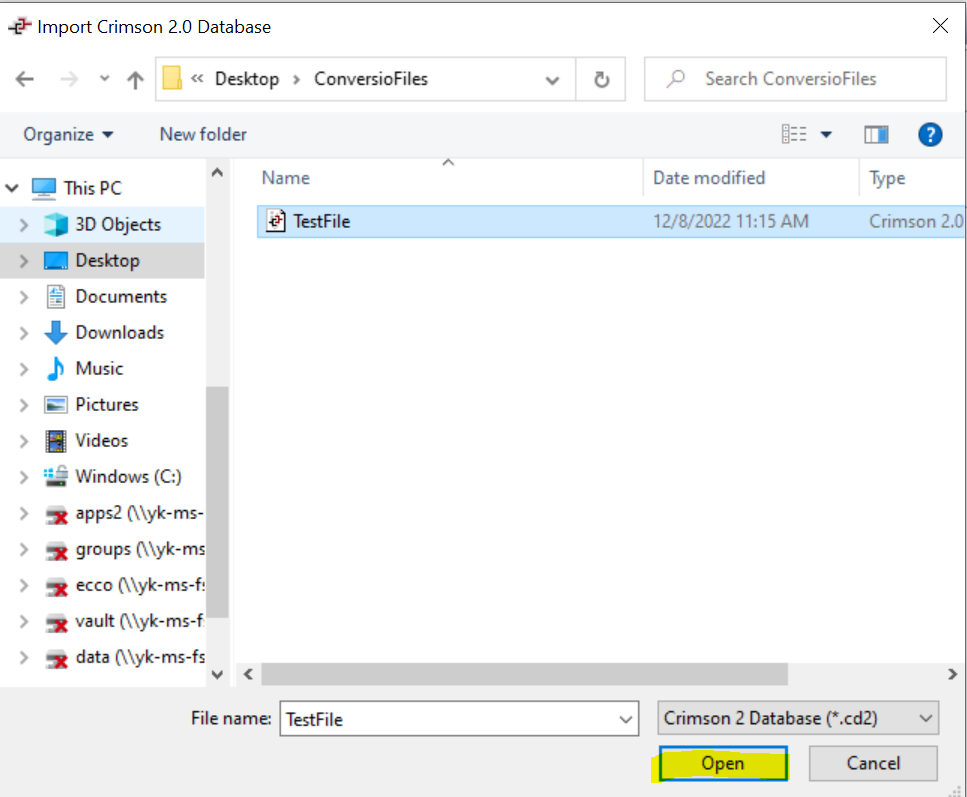Toggle the preview pane icon
The image size is (967, 797).
tap(876, 134)
